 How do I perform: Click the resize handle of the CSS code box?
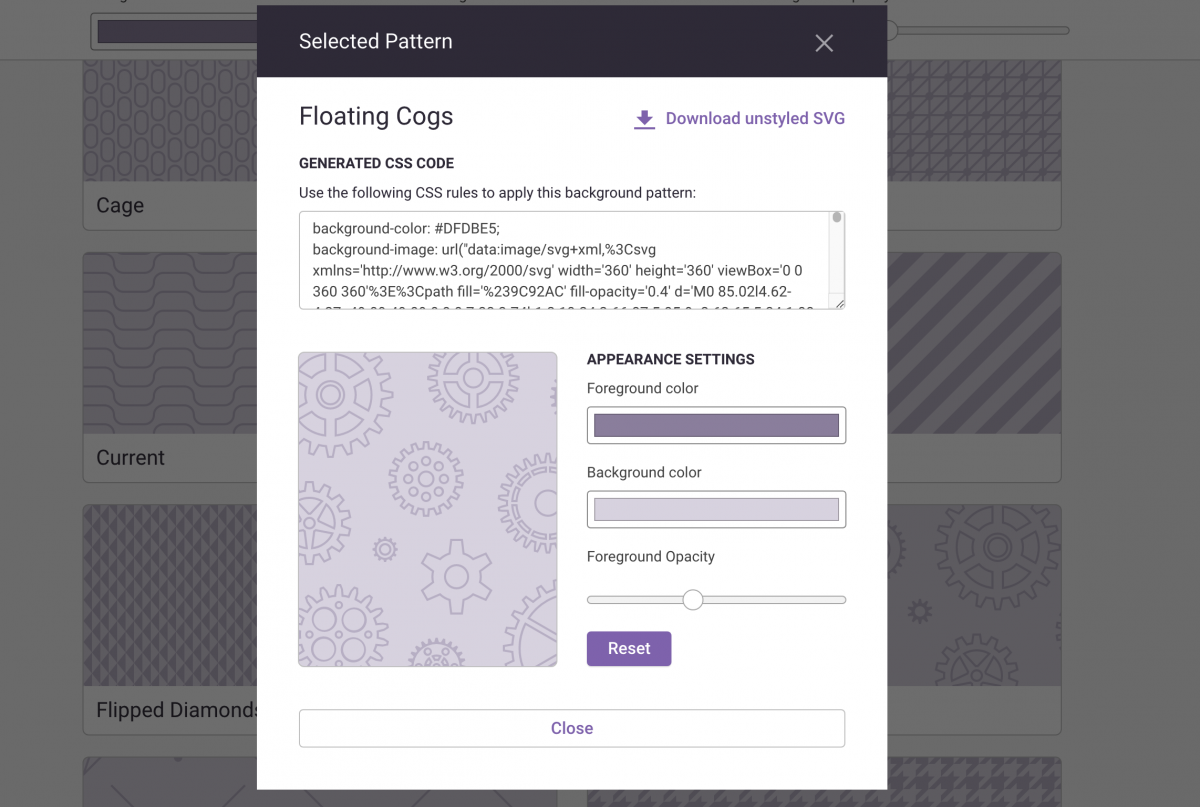(x=838, y=302)
